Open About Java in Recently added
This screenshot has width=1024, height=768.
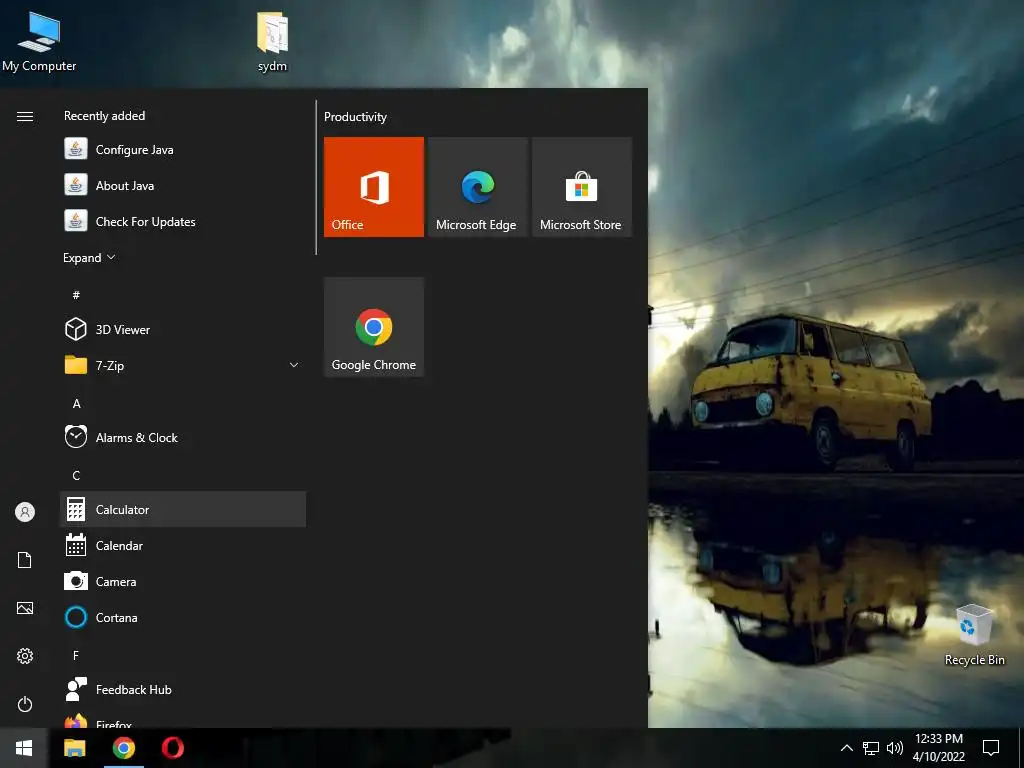[x=183, y=185]
